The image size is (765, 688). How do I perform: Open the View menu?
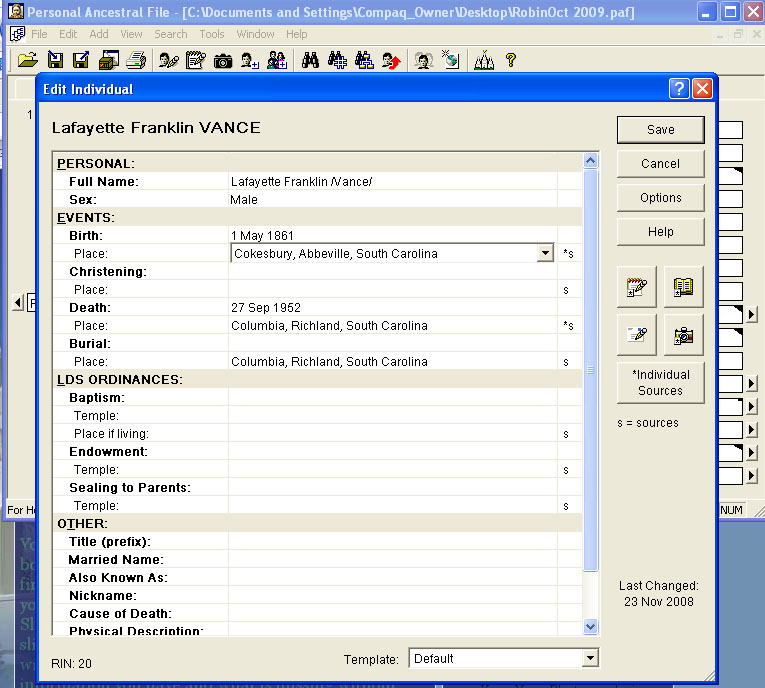(131, 34)
